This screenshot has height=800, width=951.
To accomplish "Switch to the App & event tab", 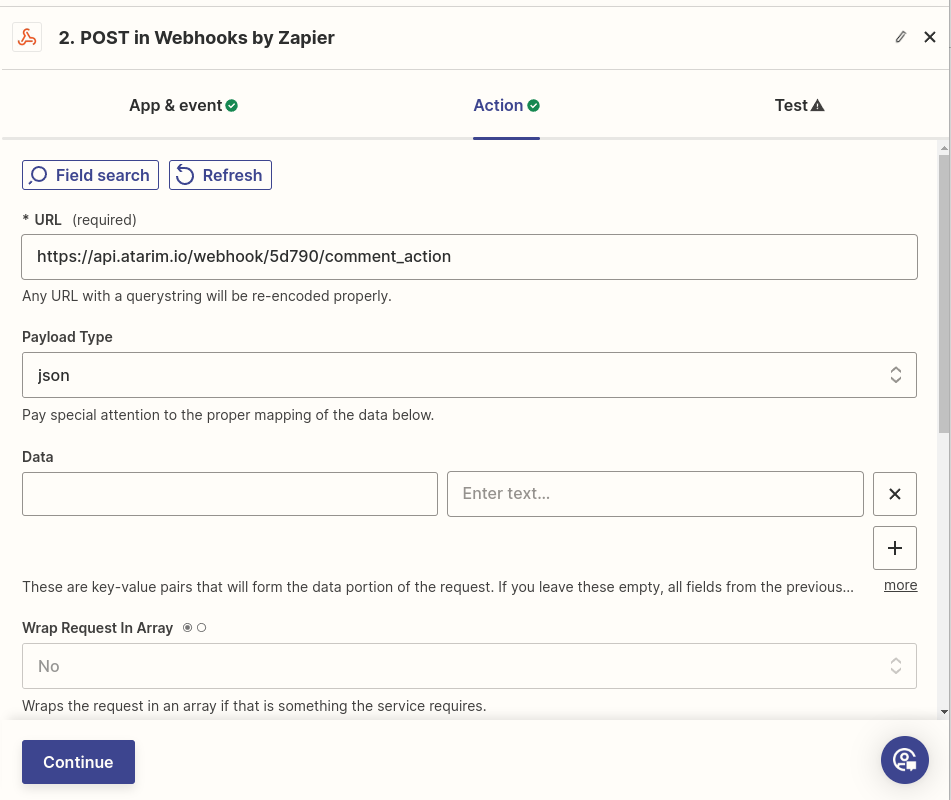I will (x=183, y=105).
